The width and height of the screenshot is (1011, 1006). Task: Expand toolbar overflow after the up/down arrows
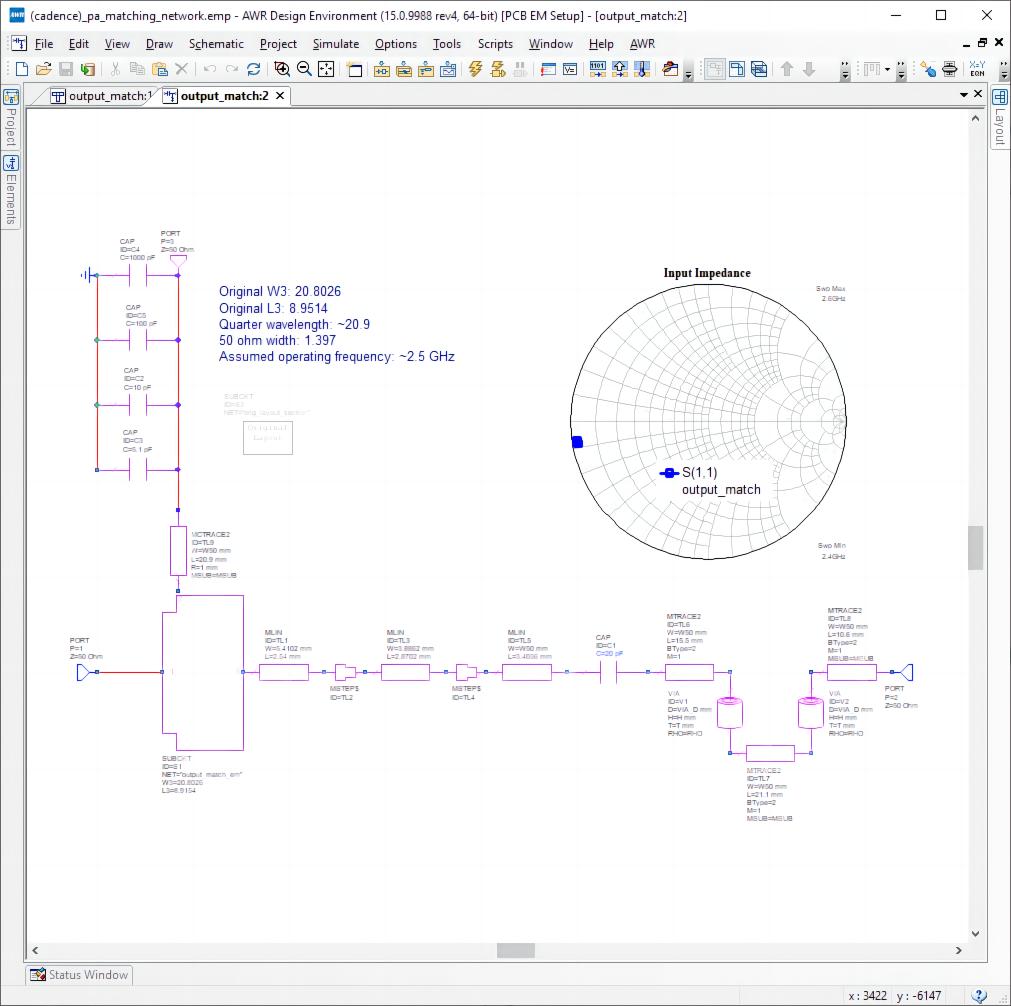point(845,71)
